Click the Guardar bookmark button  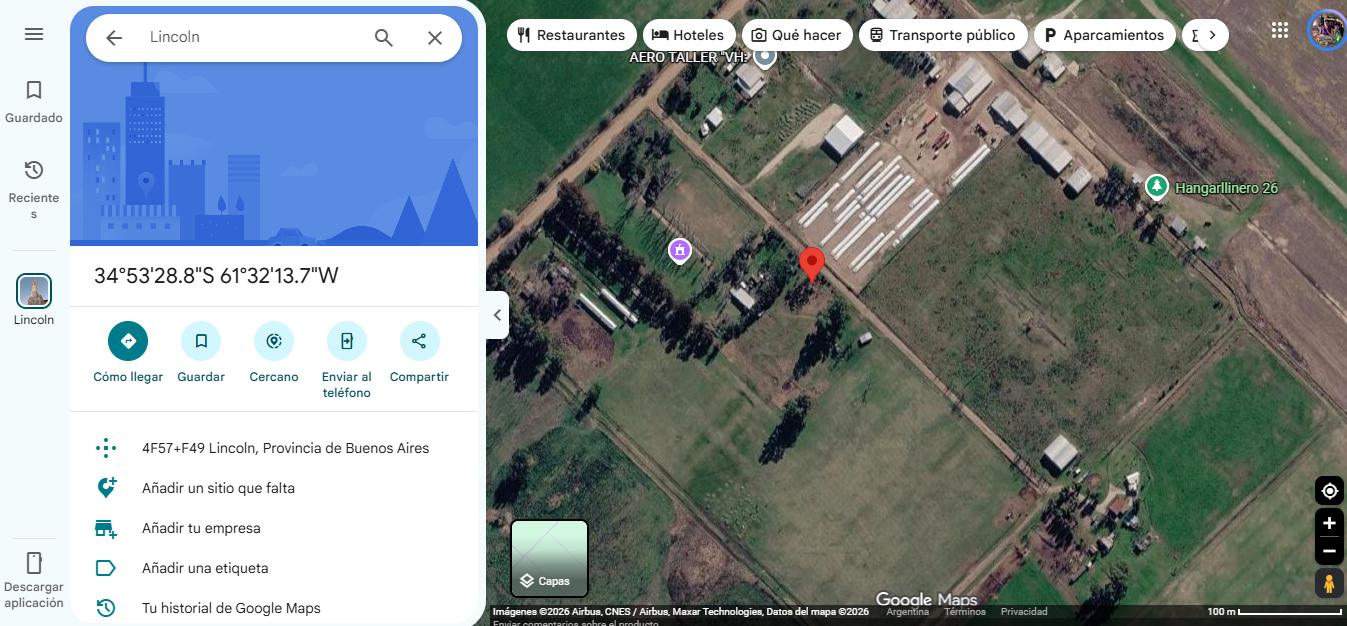(201, 341)
